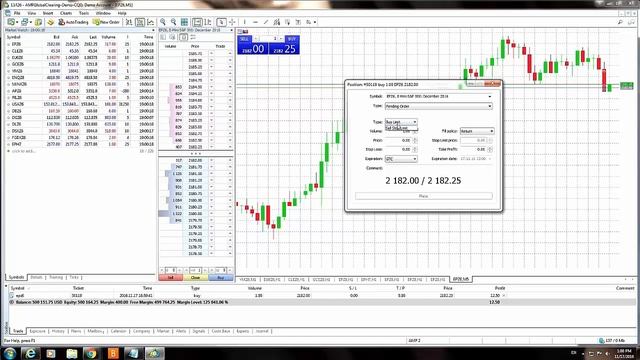Switch to the Alerts tab in Toolbox
Screen dimensions: 640x360
181,331
